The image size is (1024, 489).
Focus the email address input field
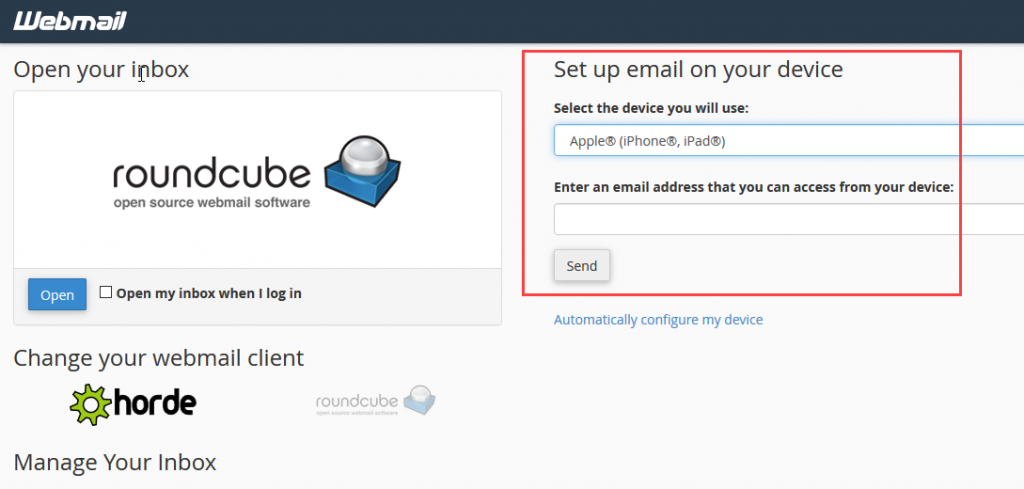pyautogui.click(x=788, y=219)
